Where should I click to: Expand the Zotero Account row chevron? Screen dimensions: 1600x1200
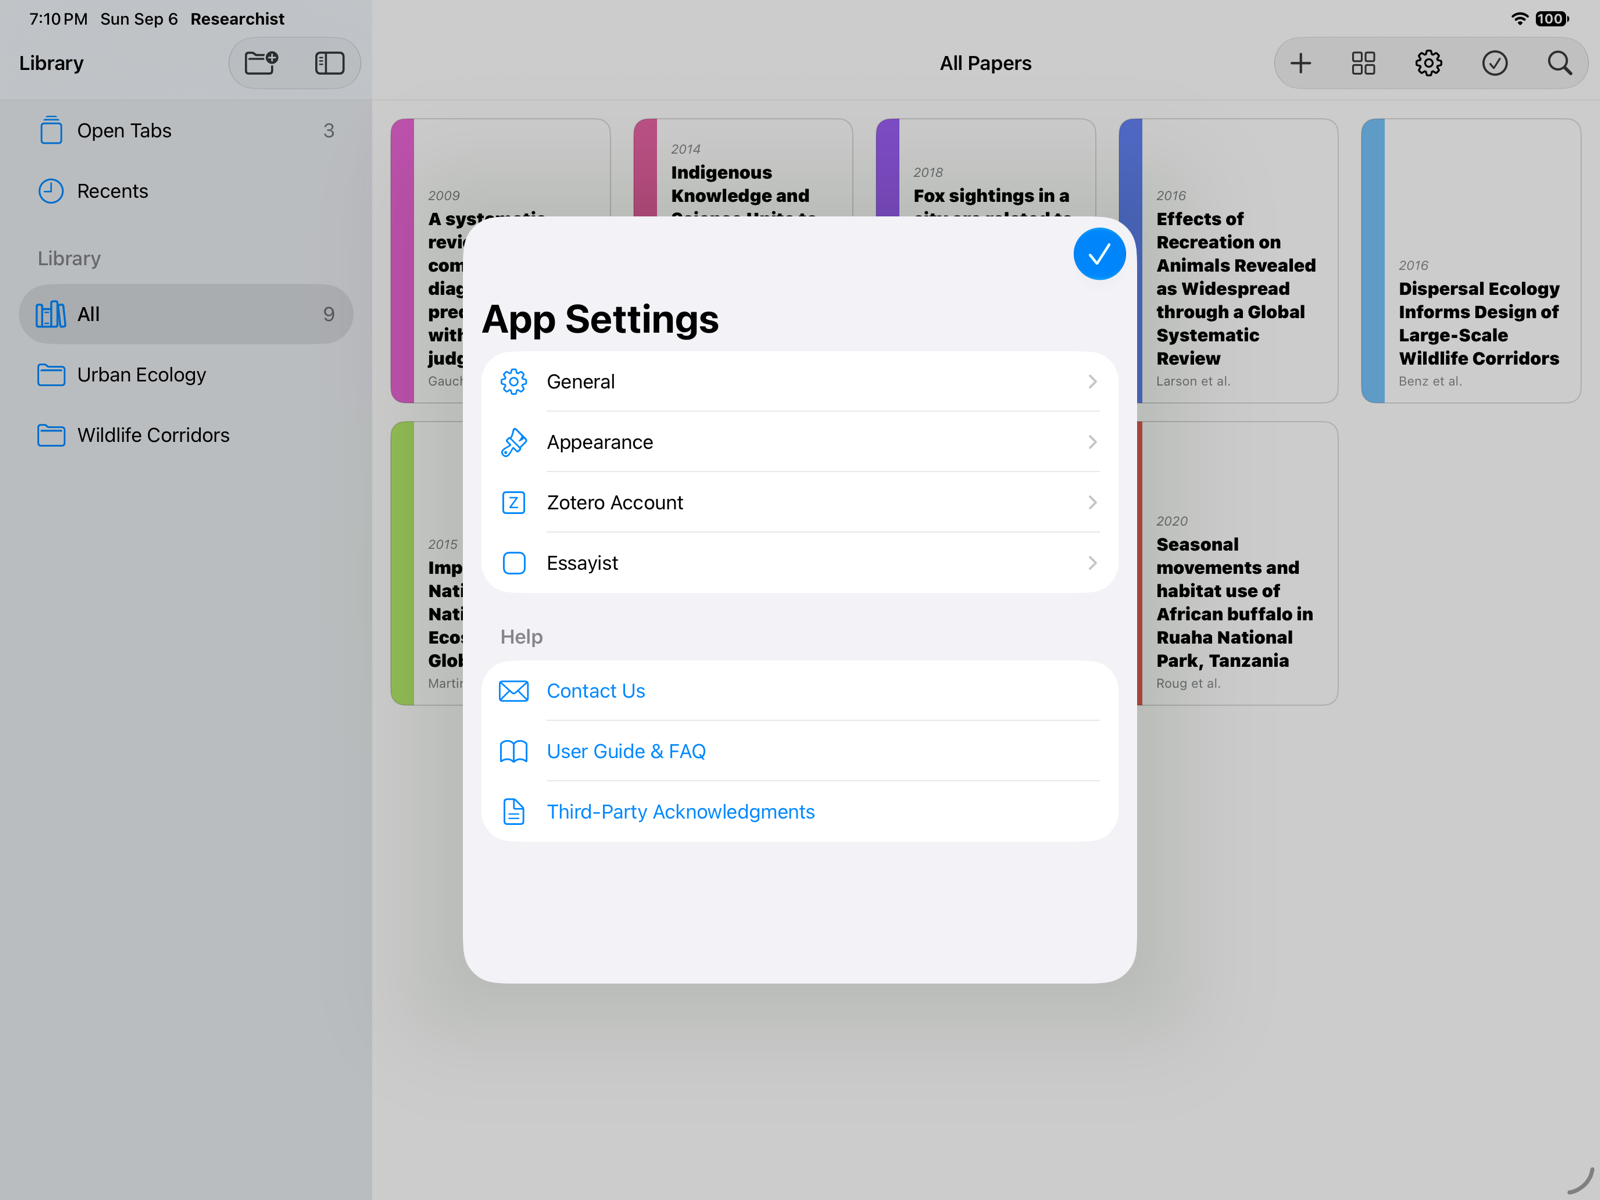(x=1092, y=503)
